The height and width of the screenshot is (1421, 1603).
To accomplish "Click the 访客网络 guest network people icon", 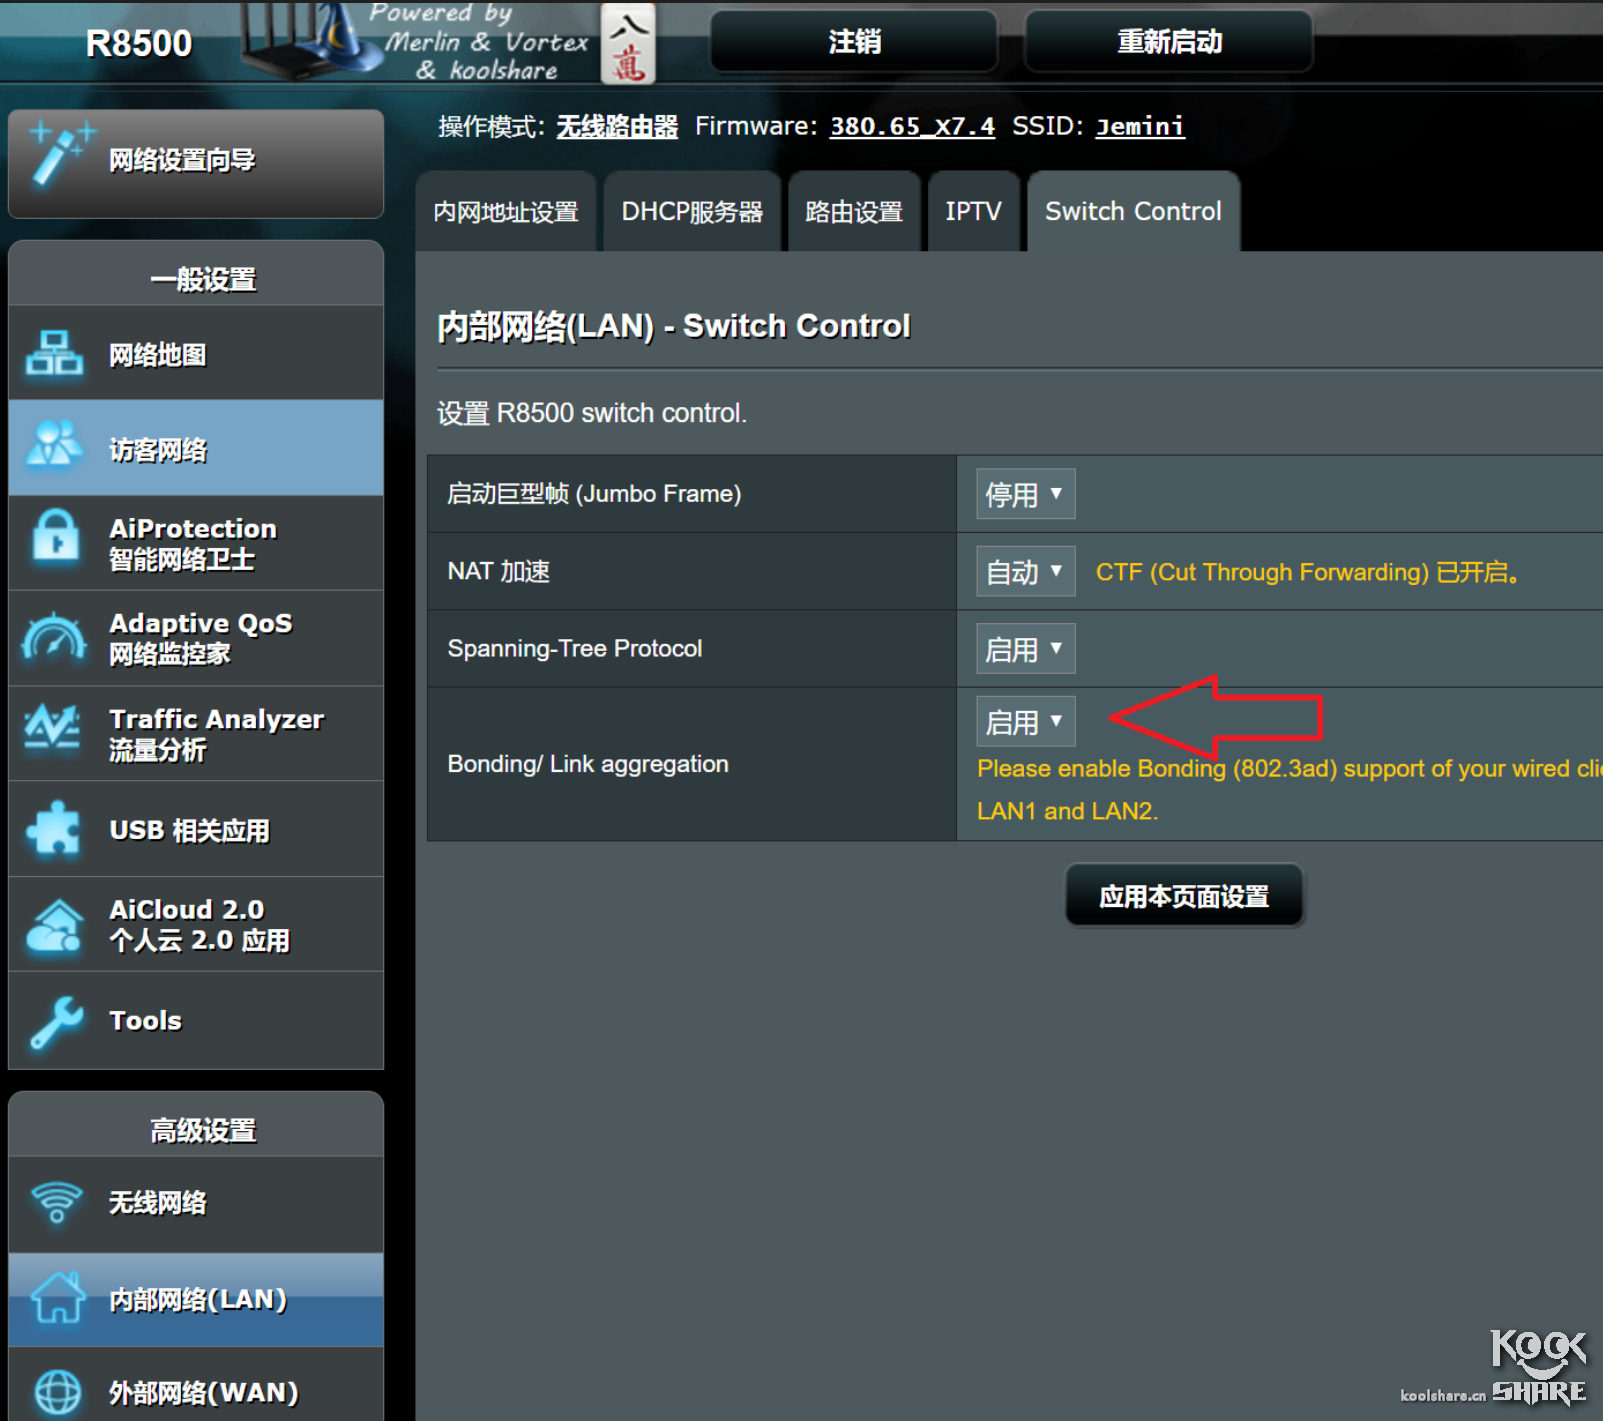I will point(54,445).
